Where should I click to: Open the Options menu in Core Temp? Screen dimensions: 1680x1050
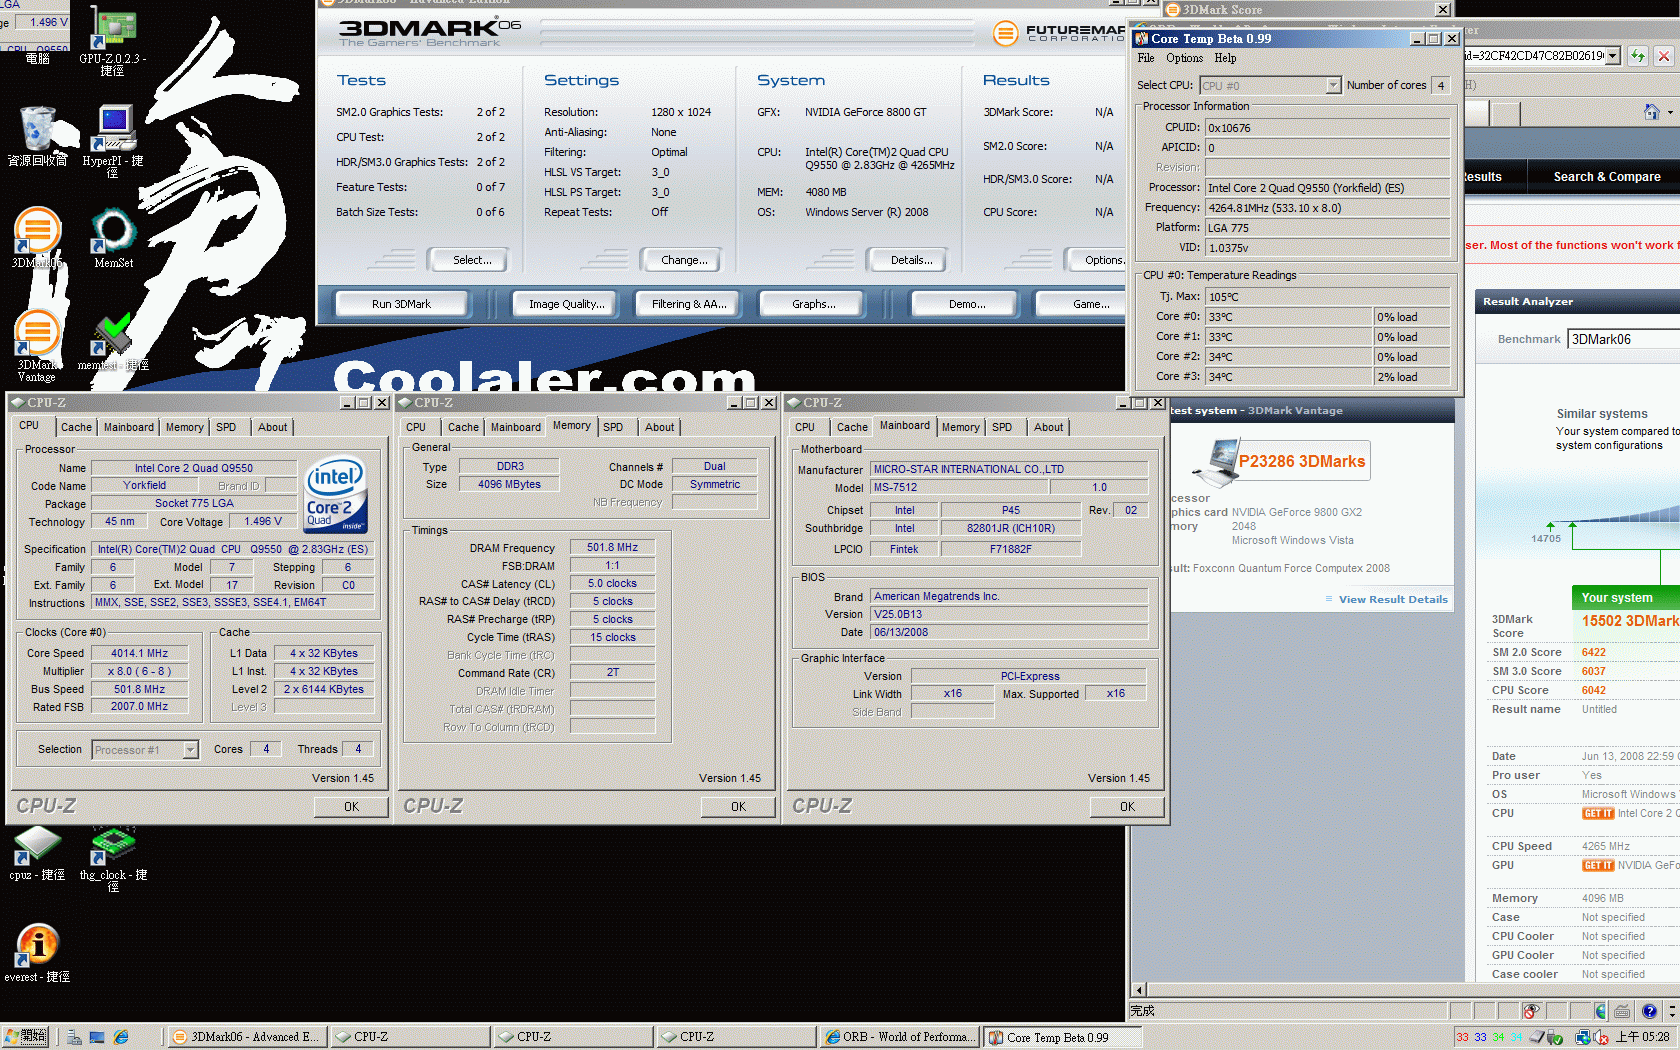tap(1184, 58)
